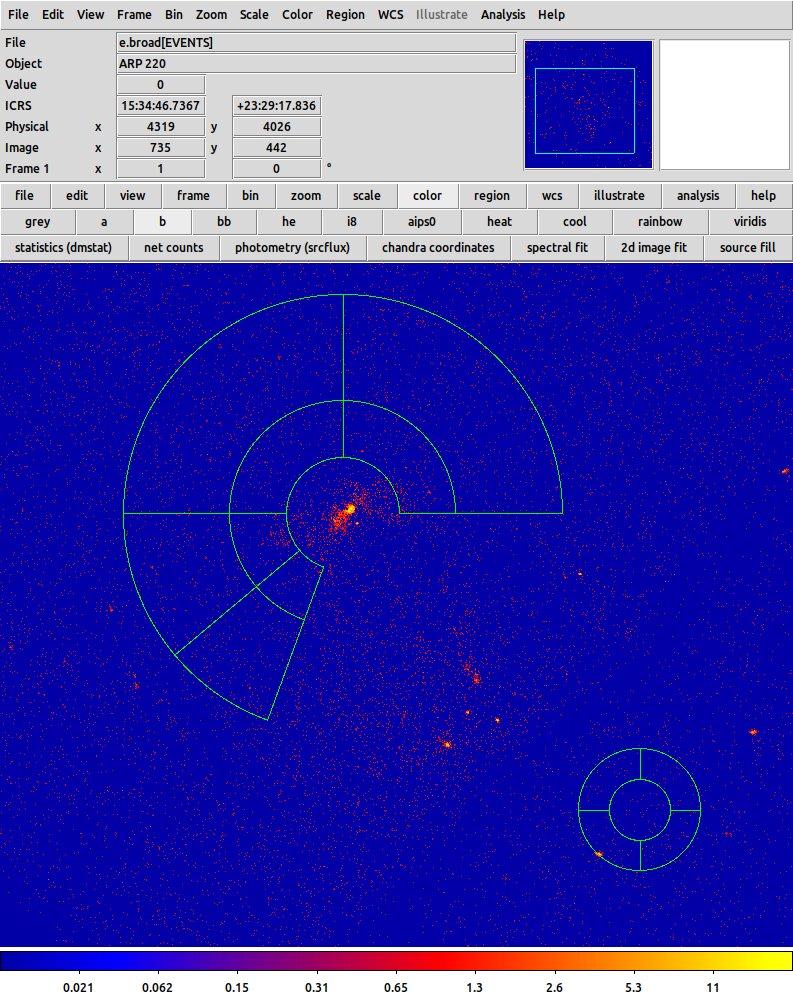Select the 'he' colormap
The height and width of the screenshot is (995, 793).
pos(289,221)
